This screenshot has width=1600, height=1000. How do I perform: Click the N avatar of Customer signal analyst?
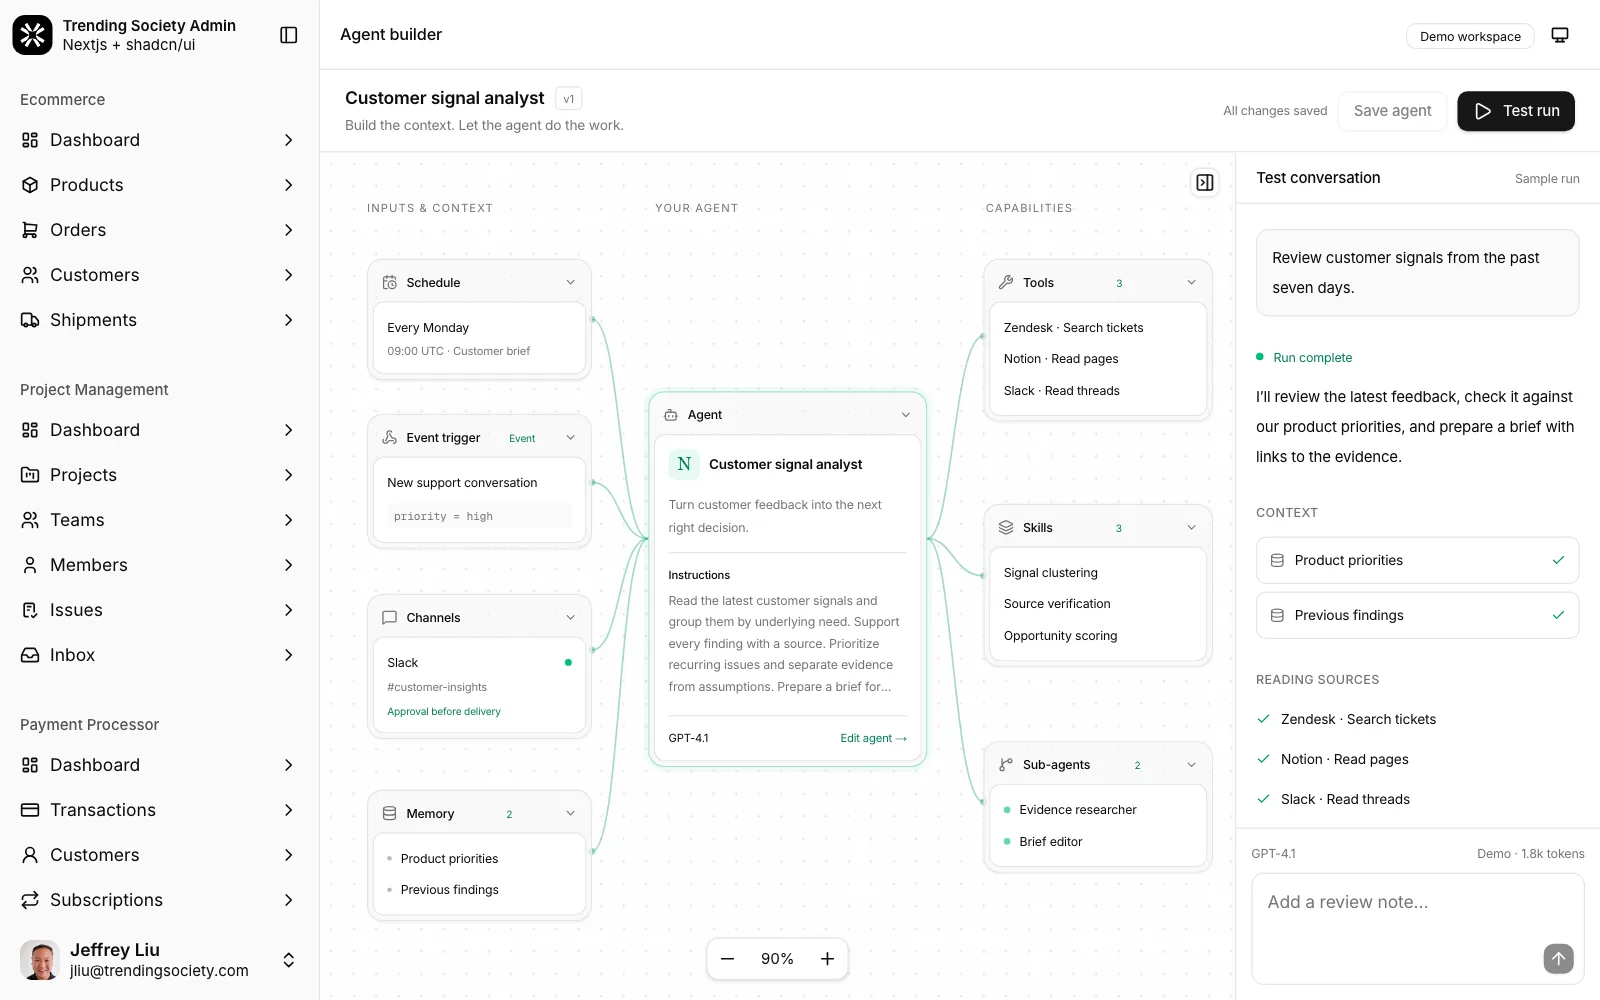click(x=684, y=464)
